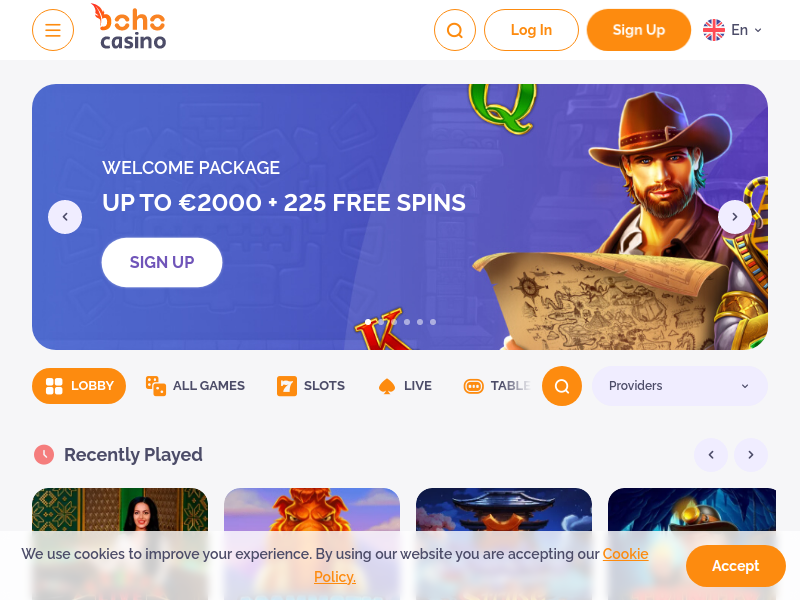
Task: Expand the Providers dropdown
Action: point(680,386)
